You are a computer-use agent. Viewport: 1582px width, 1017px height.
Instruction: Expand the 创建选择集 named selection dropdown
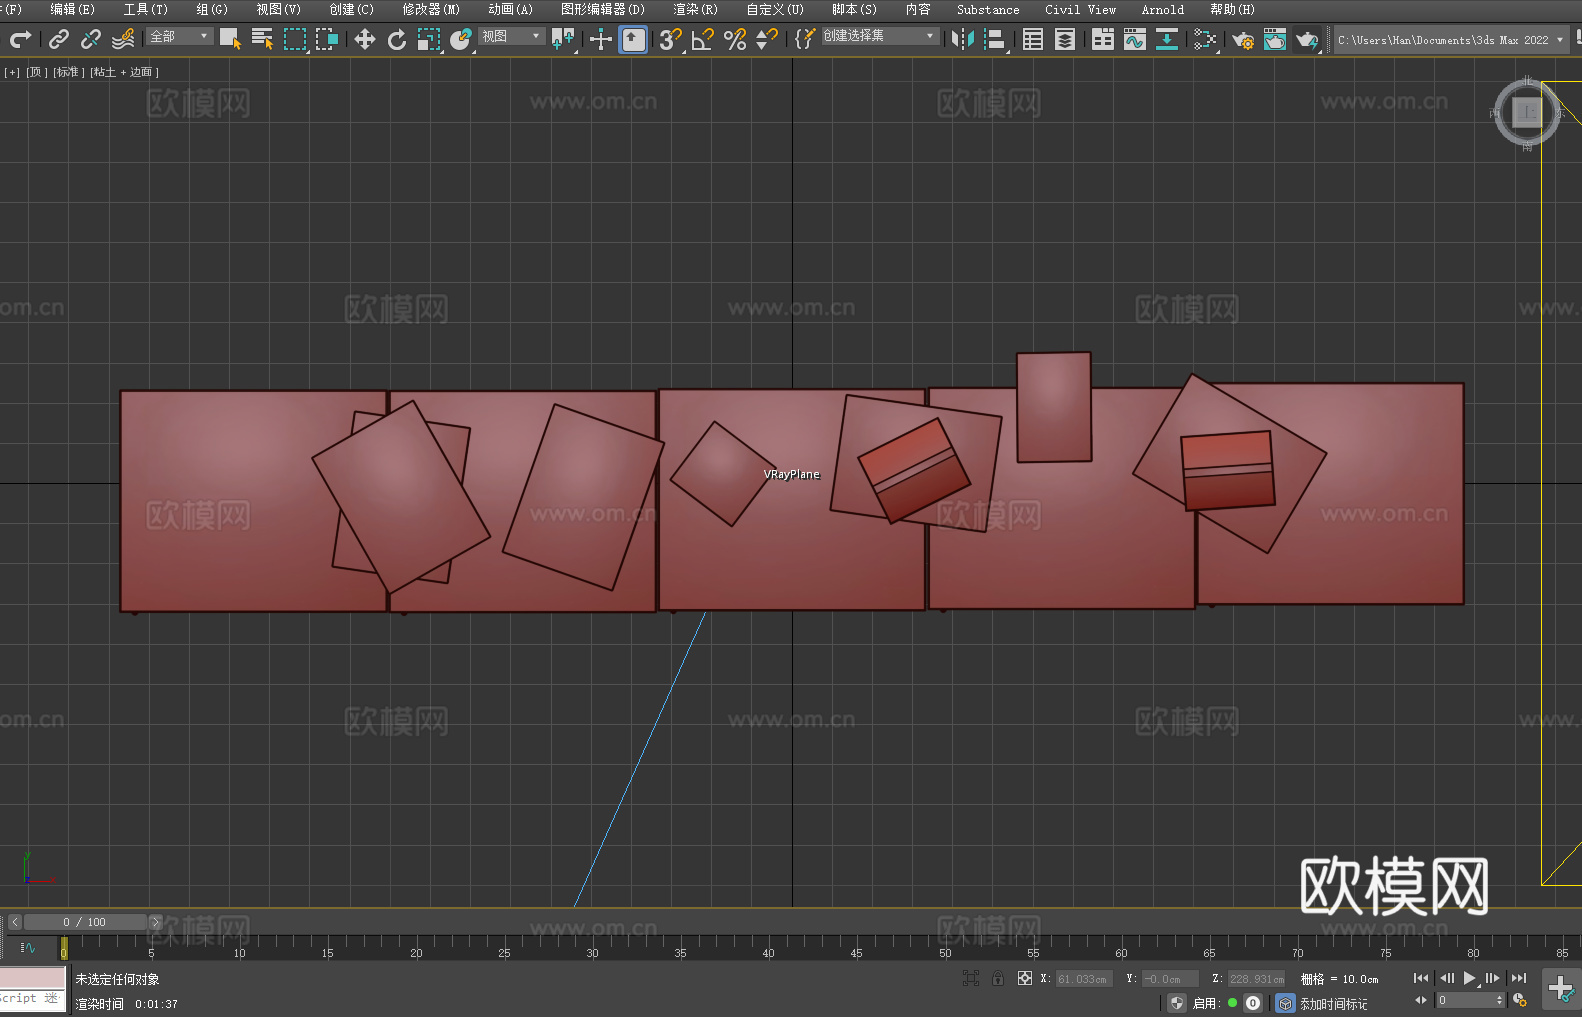tap(880, 36)
